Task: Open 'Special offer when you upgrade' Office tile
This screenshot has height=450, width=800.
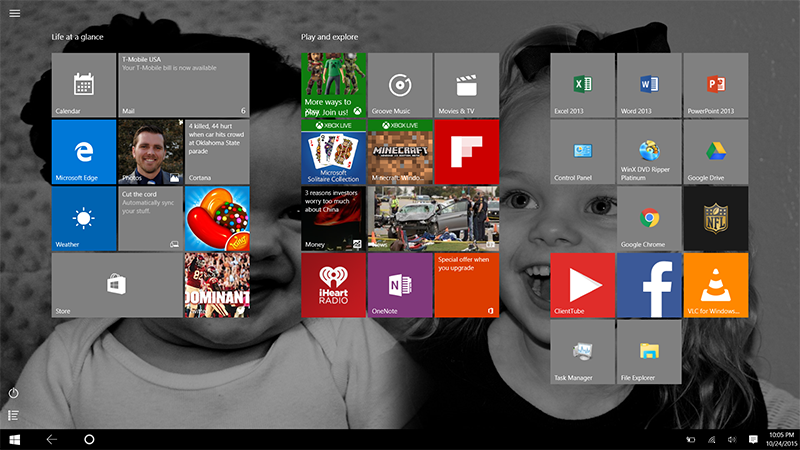Action: pos(467,285)
